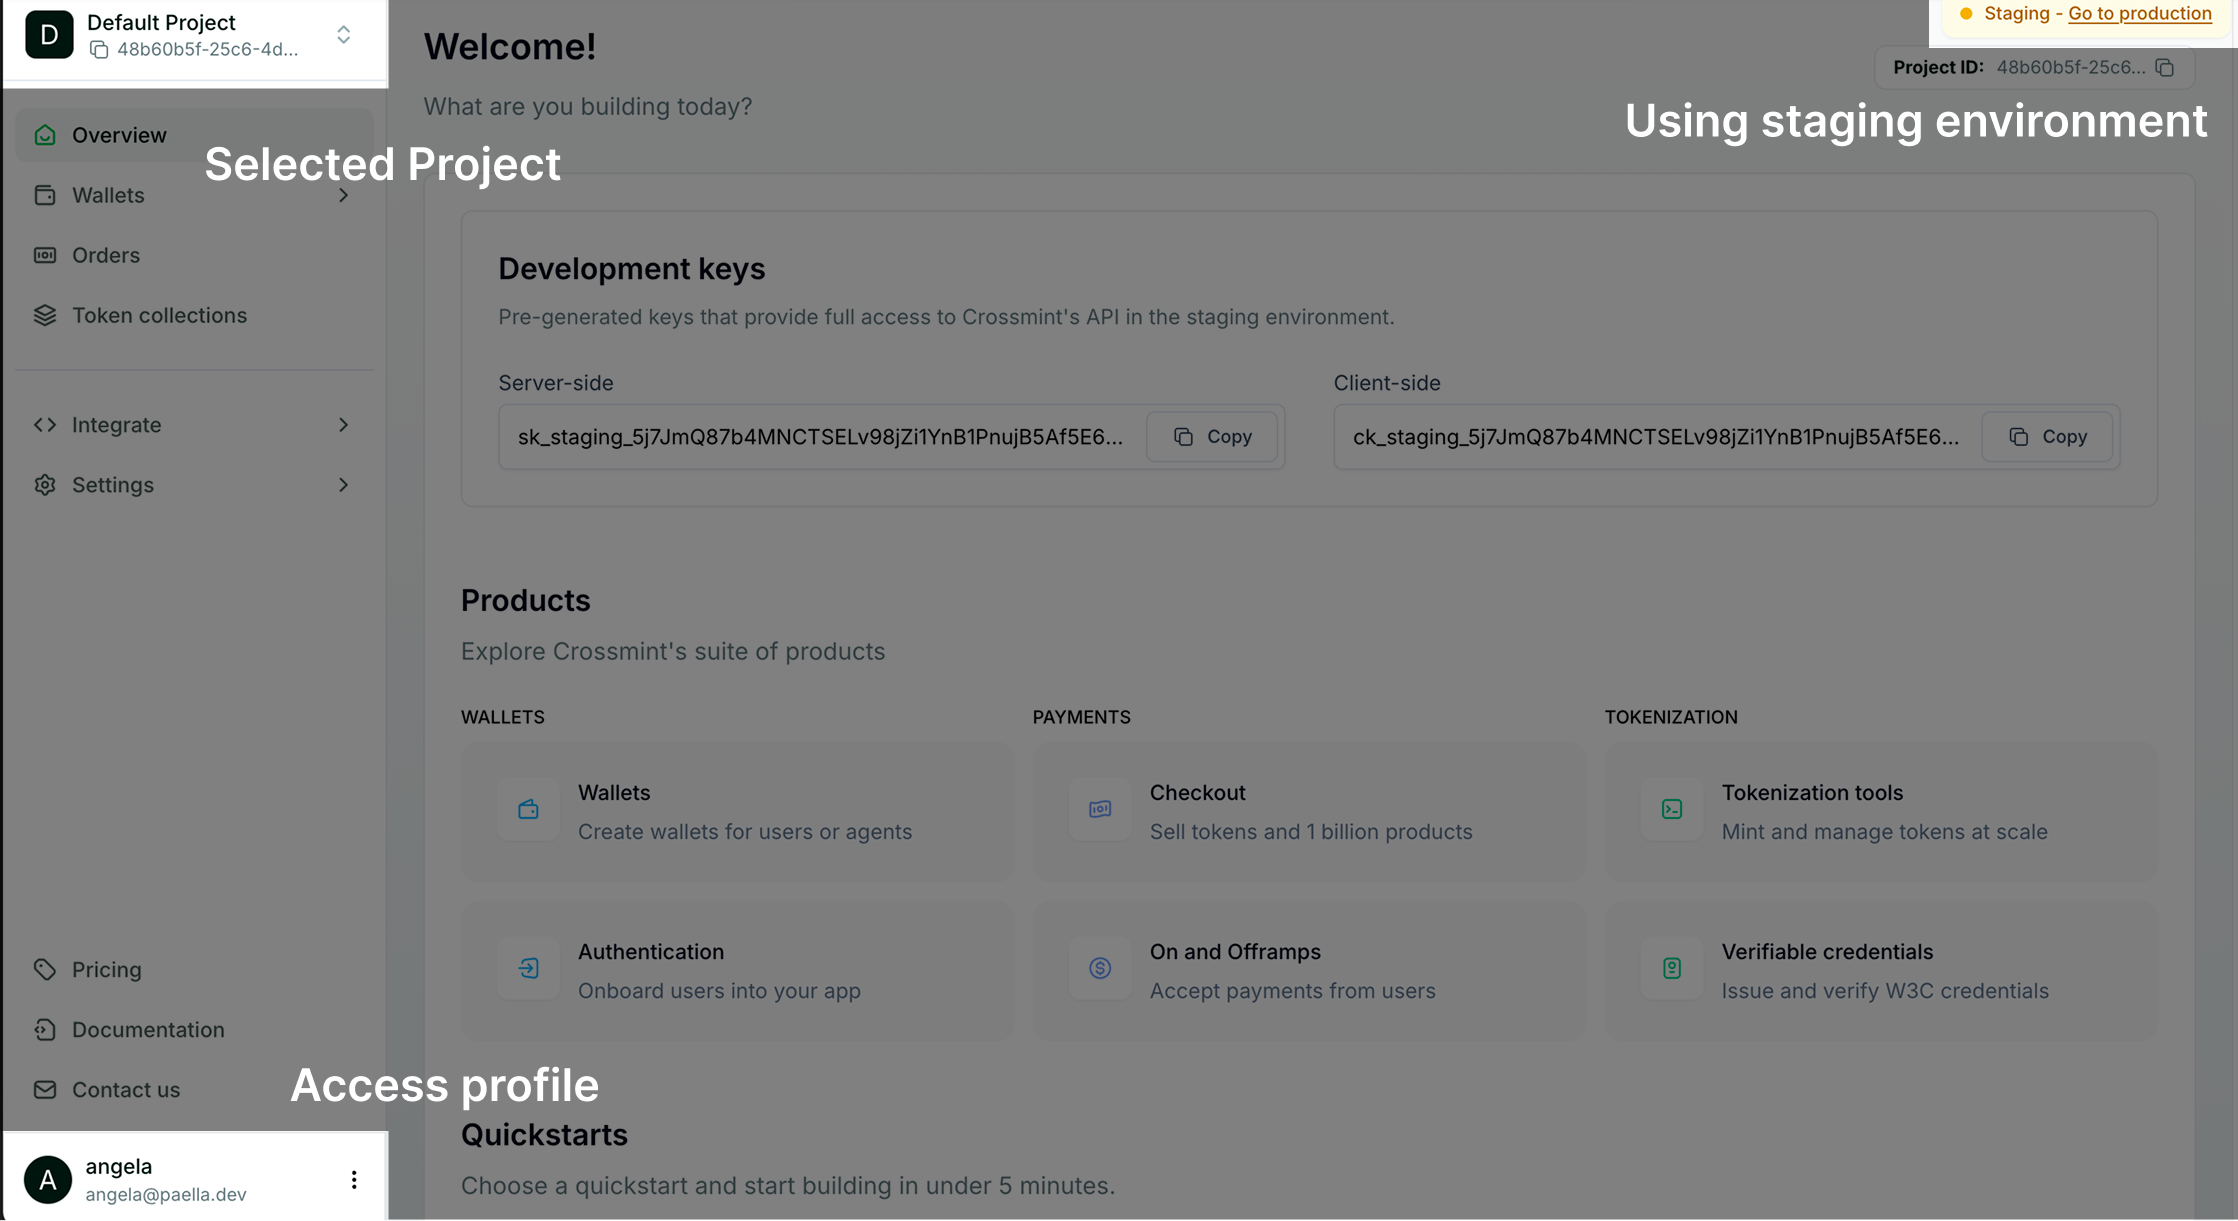The height and width of the screenshot is (1221, 2238).
Task: Click the Quickstarts heading
Action: tap(544, 1135)
